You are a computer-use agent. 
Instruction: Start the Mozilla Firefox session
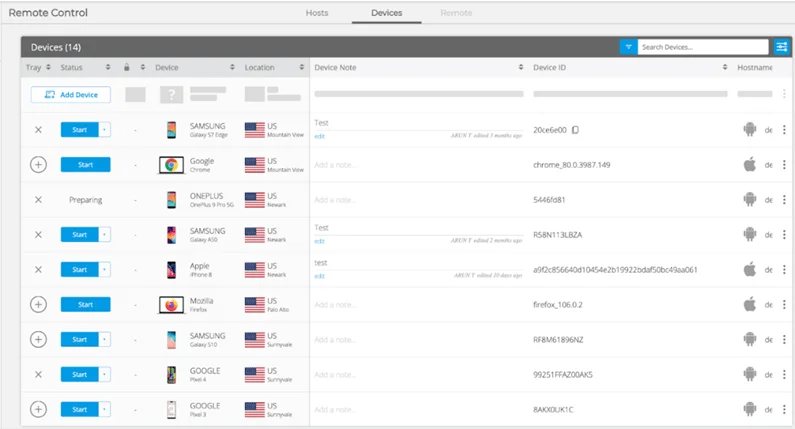pyautogui.click(x=85, y=304)
